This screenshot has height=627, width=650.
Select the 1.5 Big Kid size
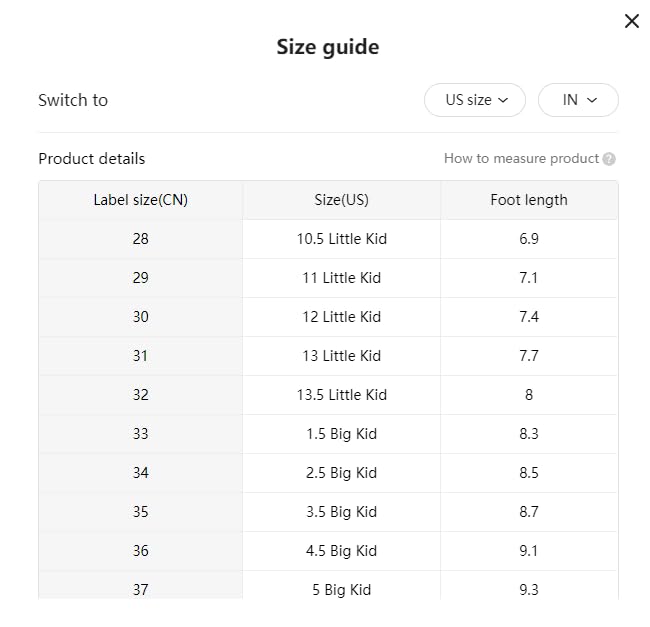click(341, 434)
